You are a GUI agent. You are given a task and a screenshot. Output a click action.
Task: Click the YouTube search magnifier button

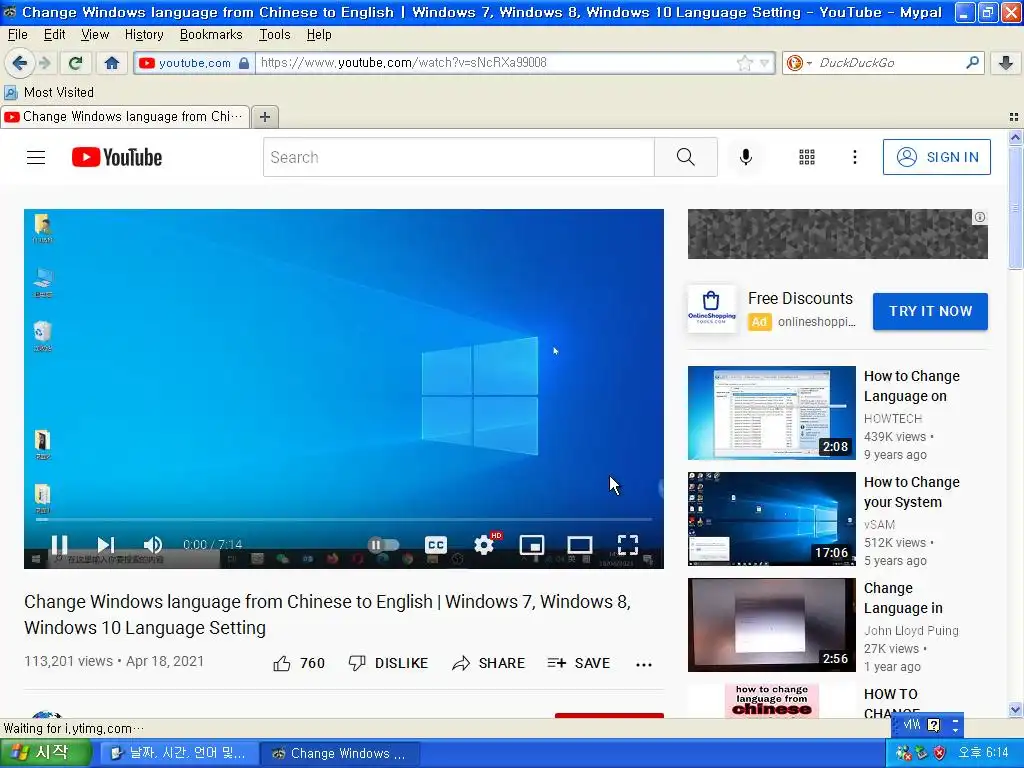[686, 157]
